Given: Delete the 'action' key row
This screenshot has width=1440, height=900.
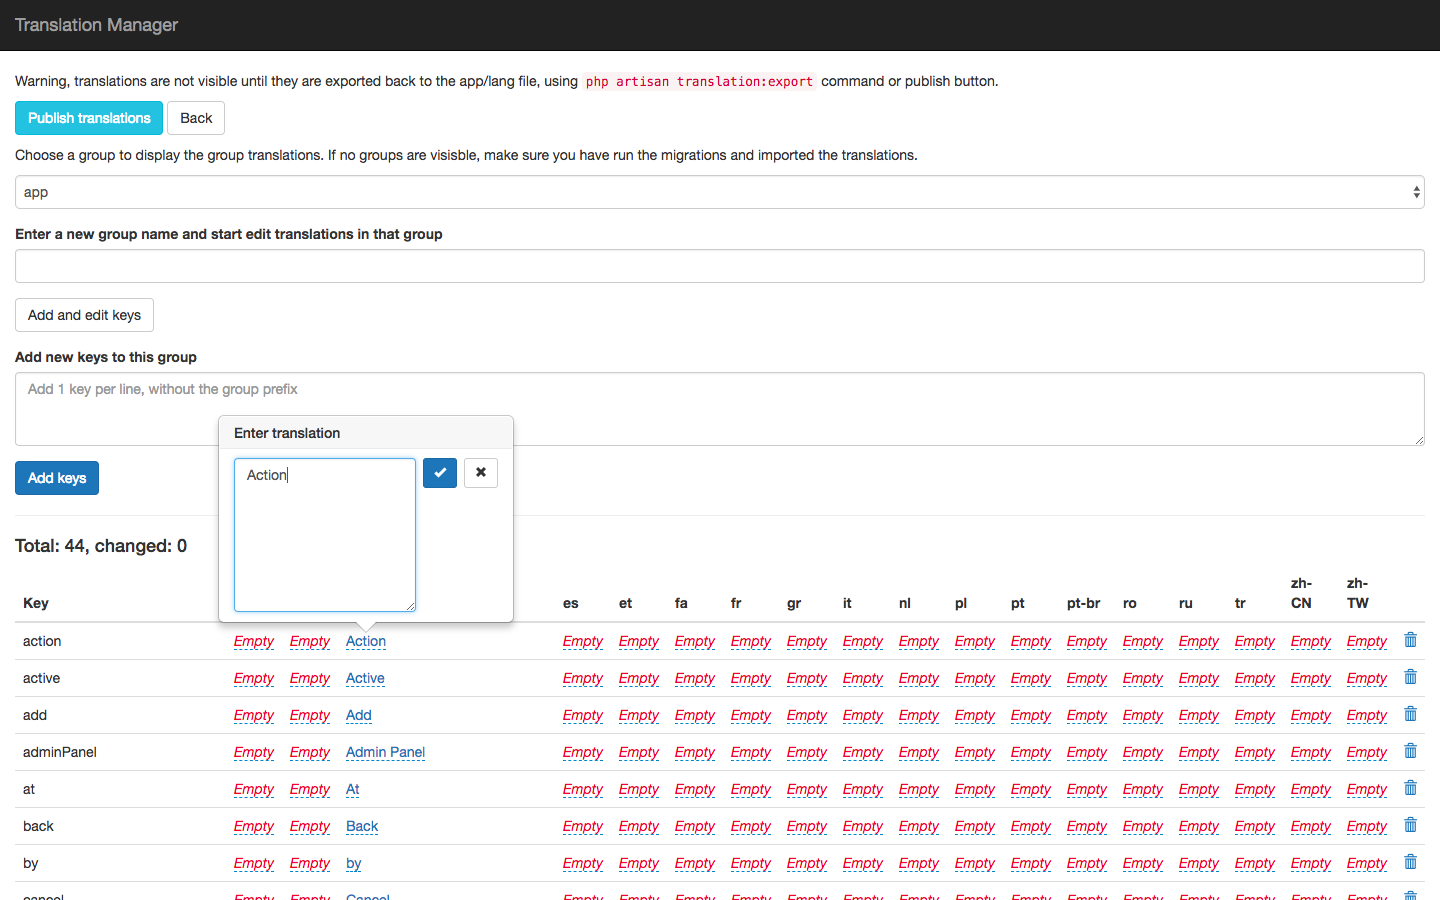Looking at the screenshot, I should coord(1410,640).
